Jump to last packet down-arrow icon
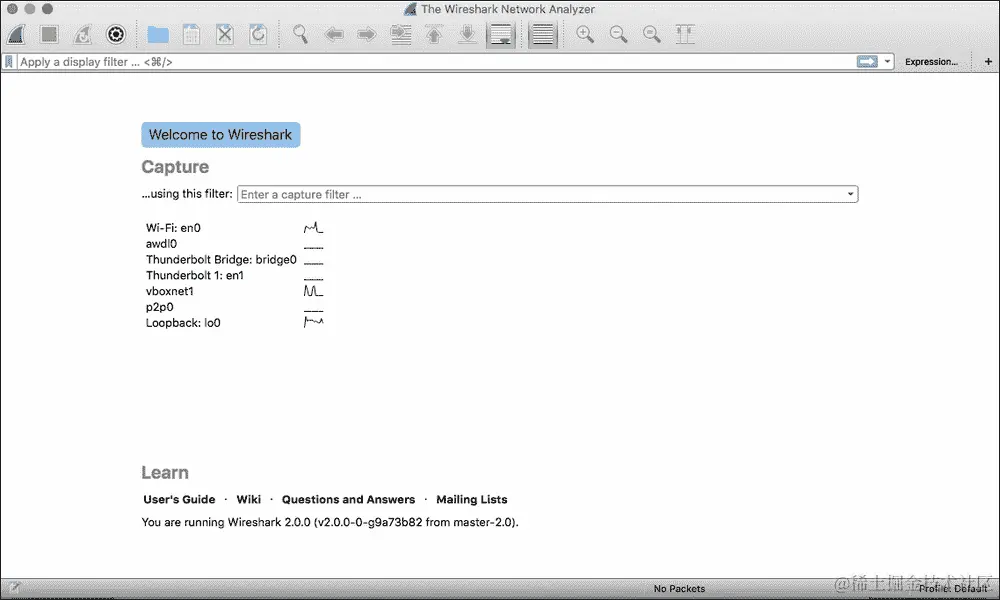The width and height of the screenshot is (1000, 600). [467, 34]
